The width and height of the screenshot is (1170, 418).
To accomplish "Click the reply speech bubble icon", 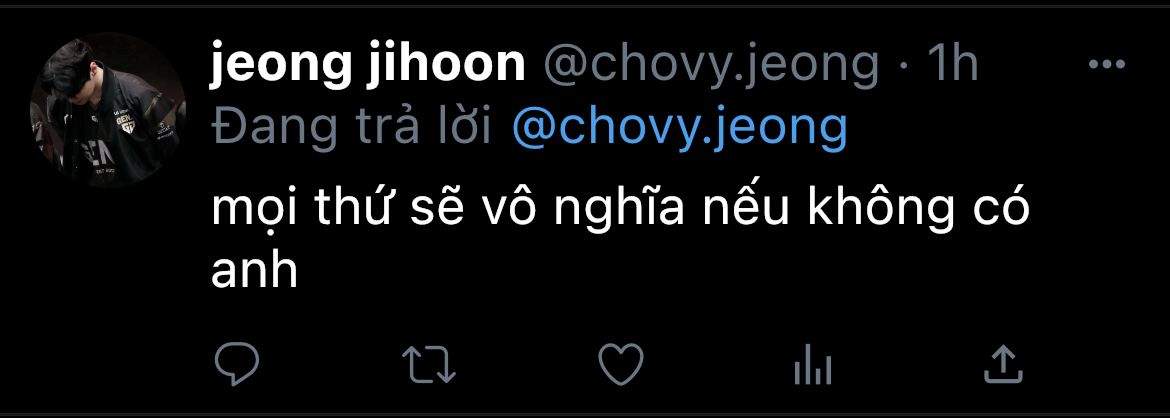I will point(237,364).
